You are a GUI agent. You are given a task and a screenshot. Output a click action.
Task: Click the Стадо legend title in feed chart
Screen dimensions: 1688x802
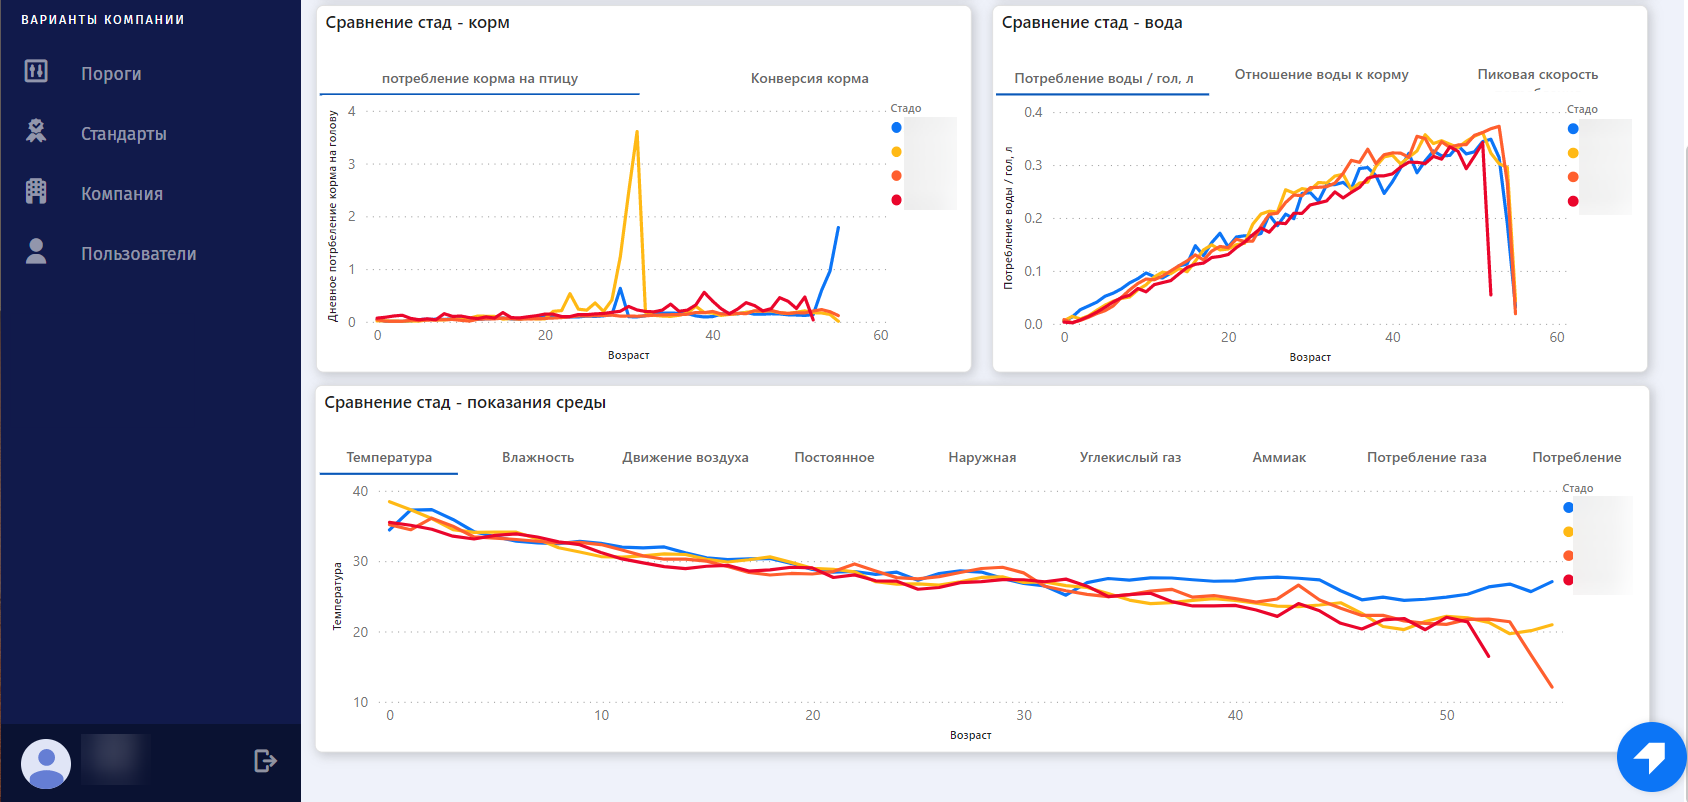pos(906,108)
